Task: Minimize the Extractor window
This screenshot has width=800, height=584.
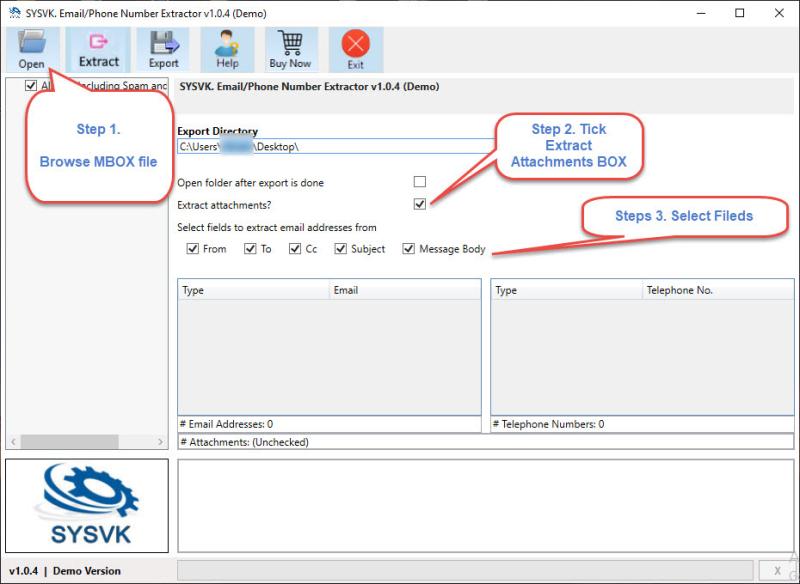Action: 701,13
